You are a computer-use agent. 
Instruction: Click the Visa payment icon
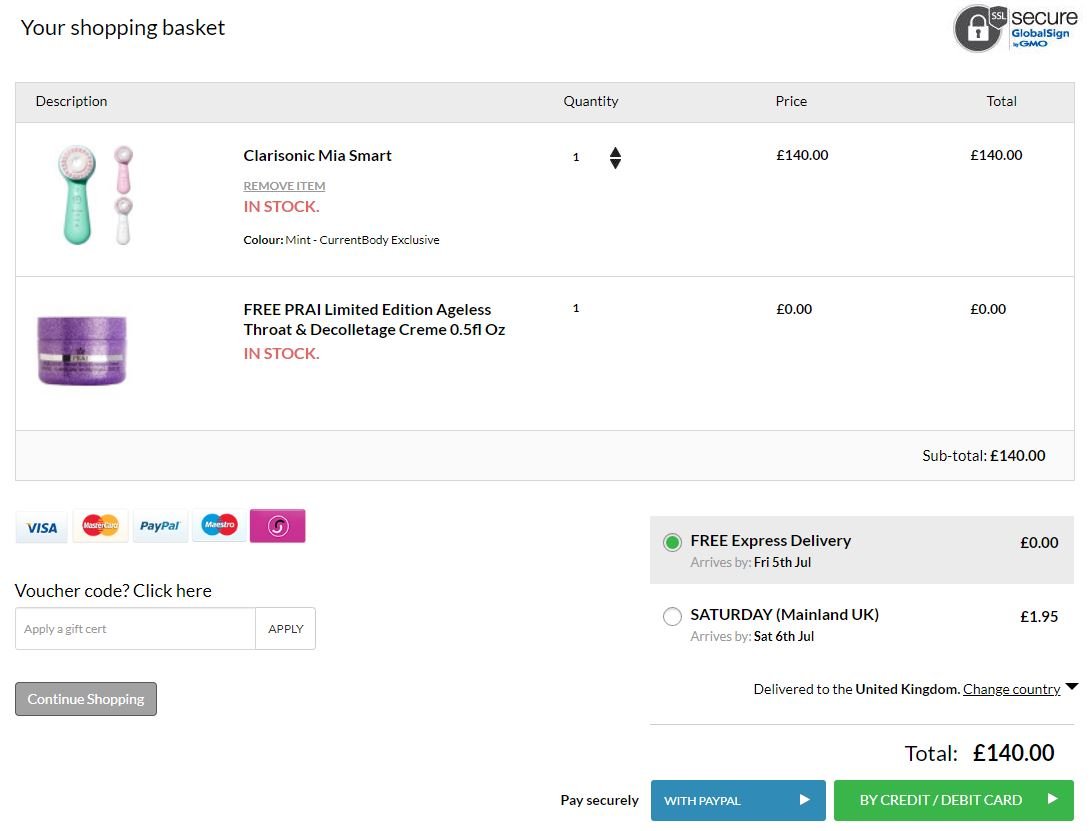coord(42,527)
